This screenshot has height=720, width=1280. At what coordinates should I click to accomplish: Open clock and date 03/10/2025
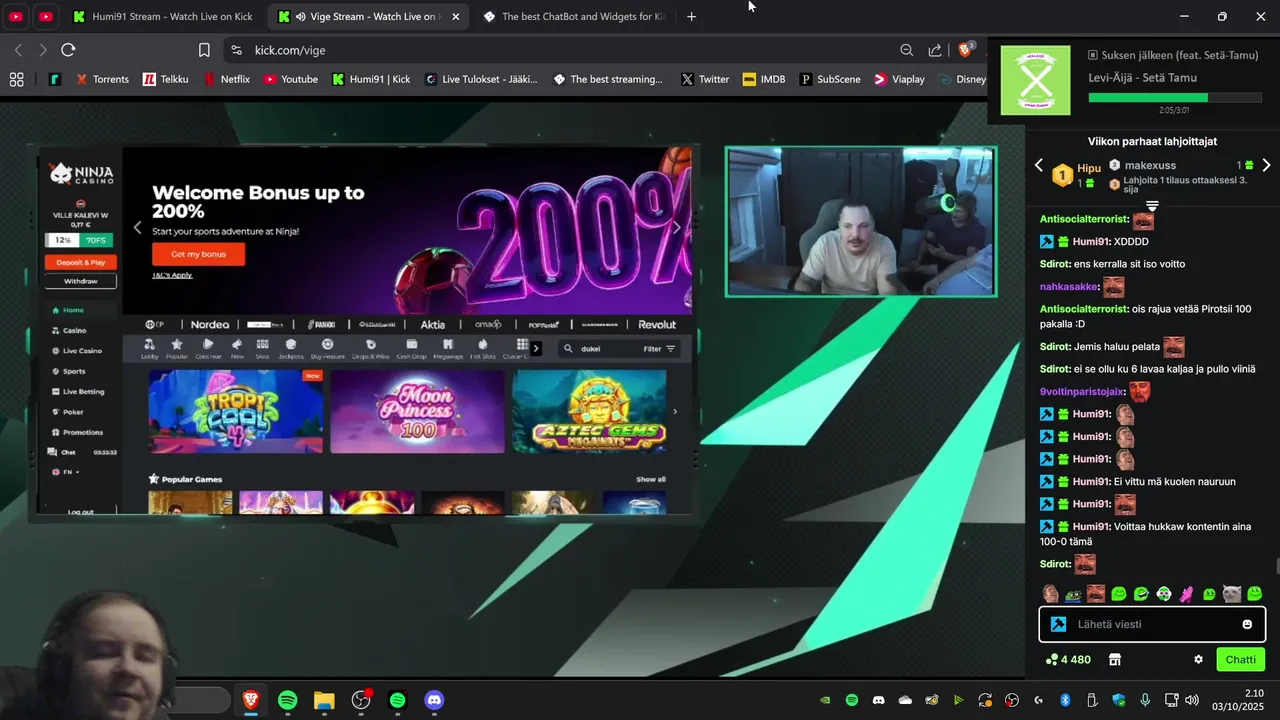click(x=1240, y=700)
